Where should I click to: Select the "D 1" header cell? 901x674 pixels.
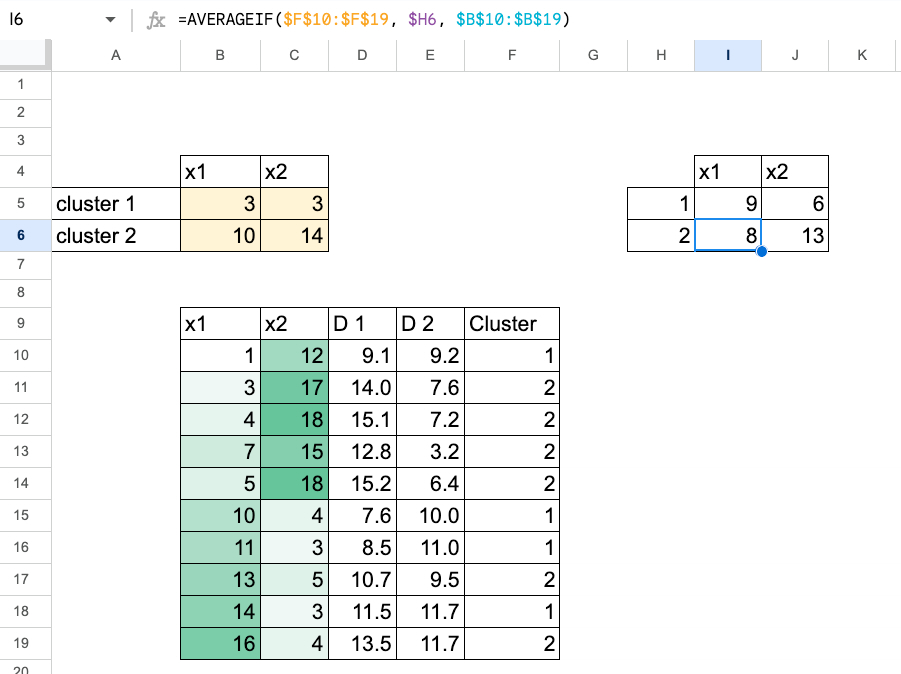click(363, 324)
